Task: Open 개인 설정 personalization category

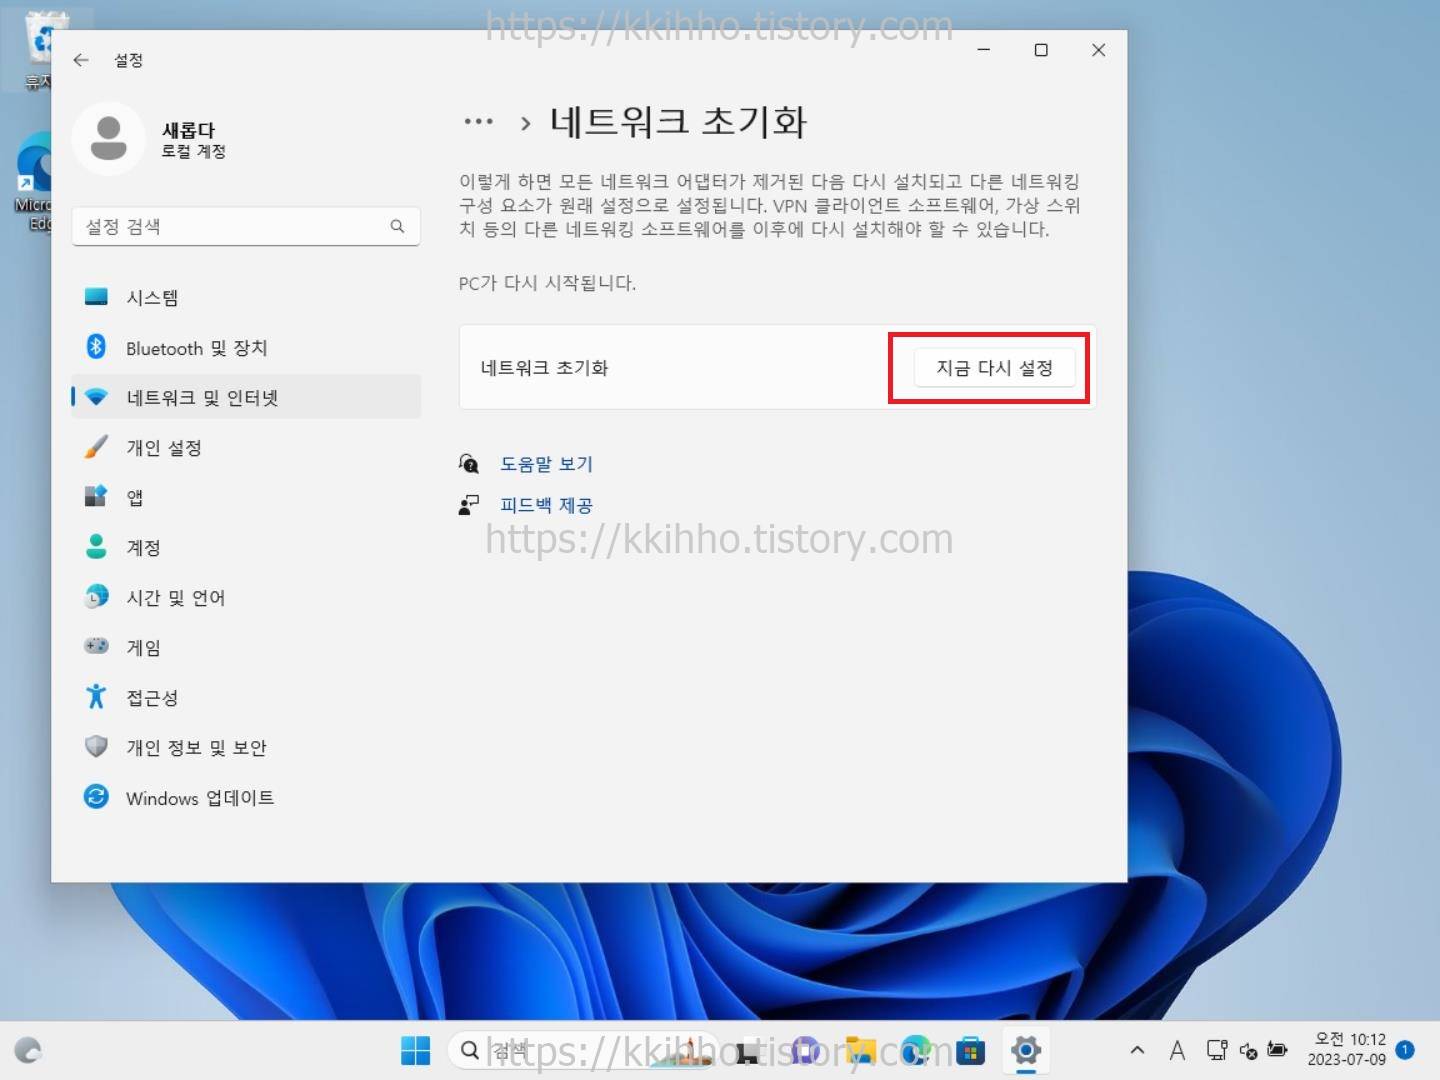Action: point(246,447)
